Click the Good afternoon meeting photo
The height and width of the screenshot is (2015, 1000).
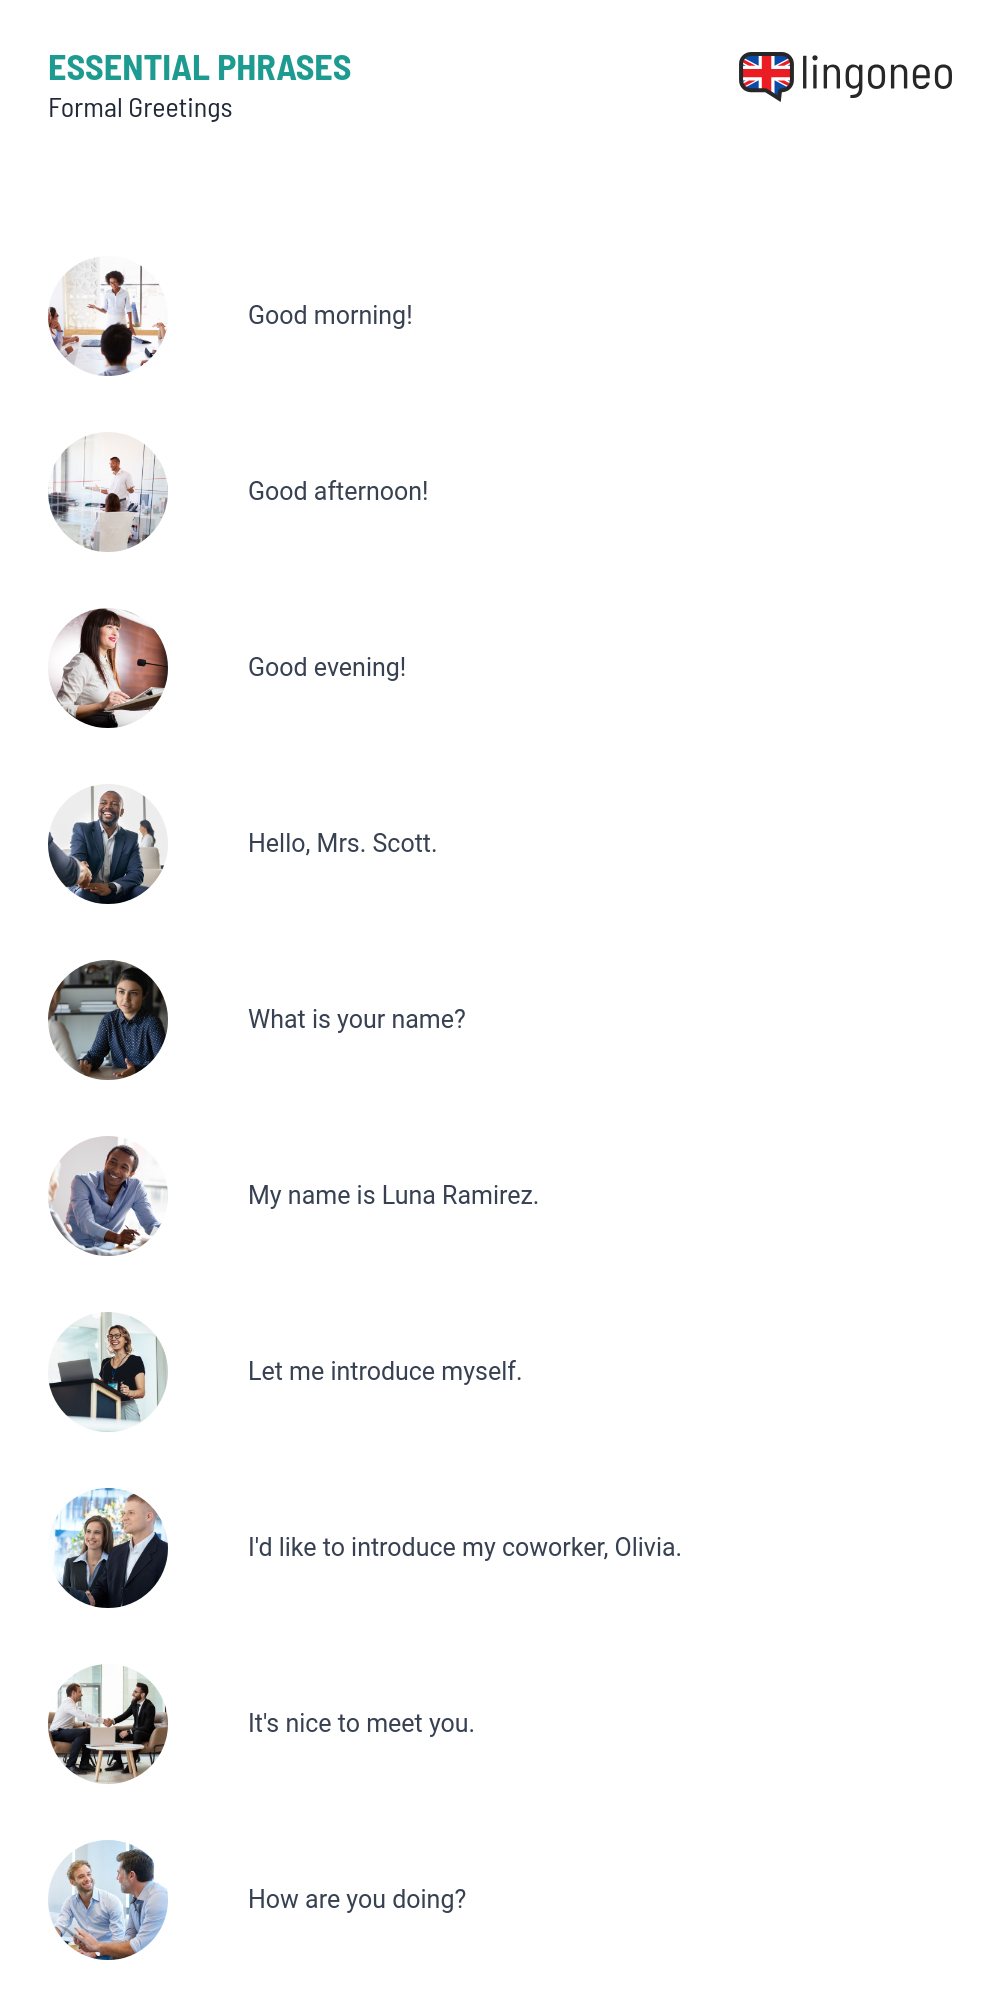point(108,492)
